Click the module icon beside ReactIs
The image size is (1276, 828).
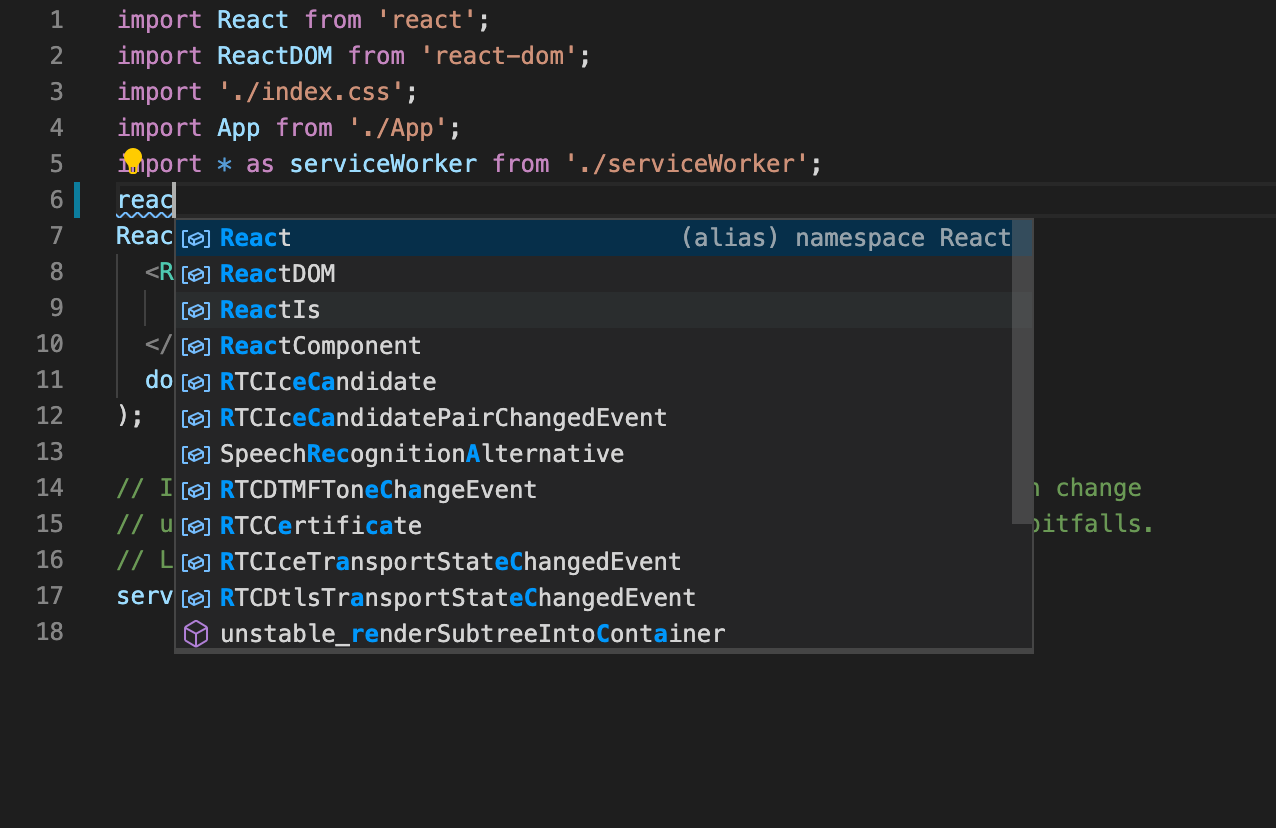pos(195,310)
